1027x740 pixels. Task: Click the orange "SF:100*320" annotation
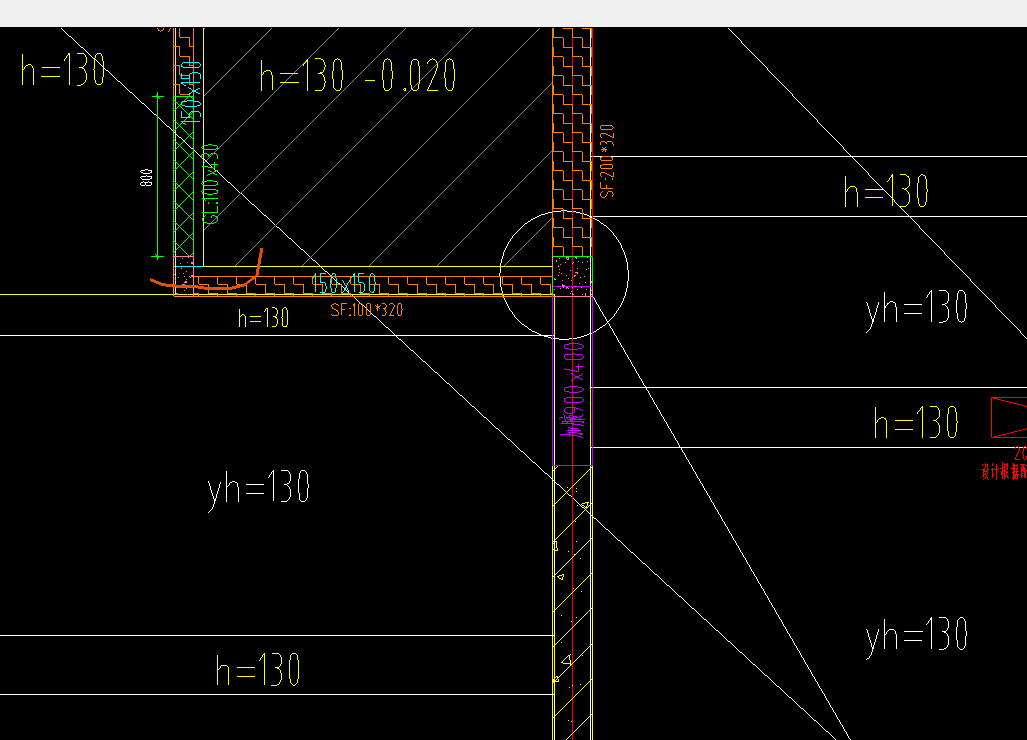(x=367, y=310)
